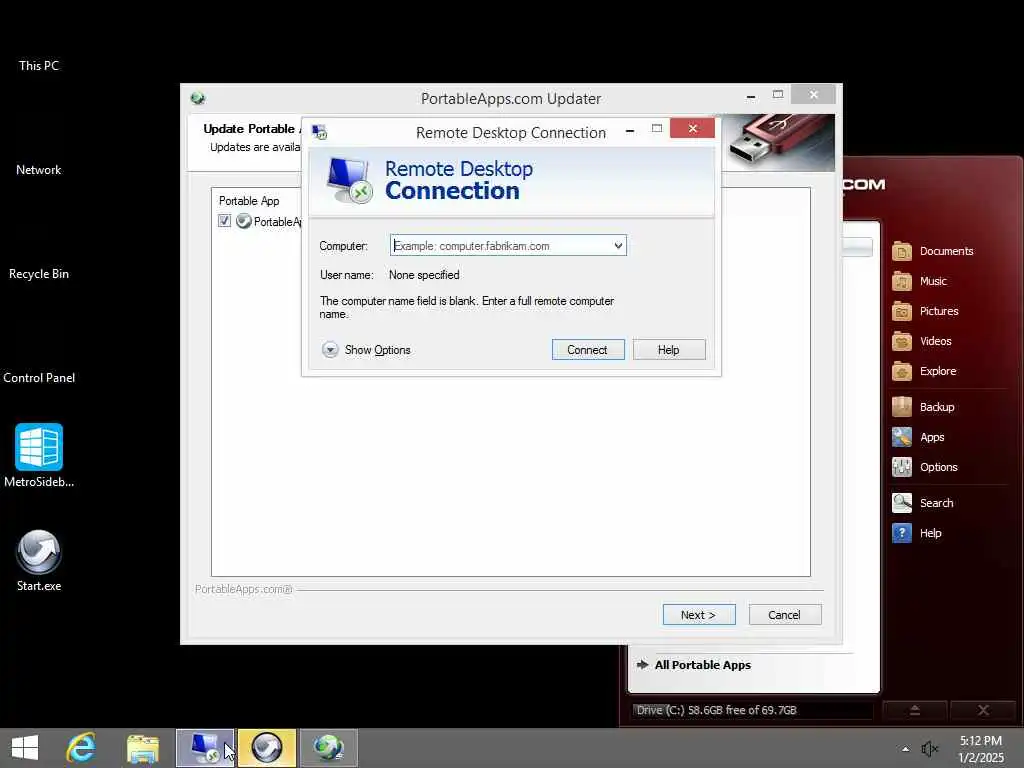1024x768 pixels.
Task: Open Documents in PortableApps menu
Action: tap(933, 251)
